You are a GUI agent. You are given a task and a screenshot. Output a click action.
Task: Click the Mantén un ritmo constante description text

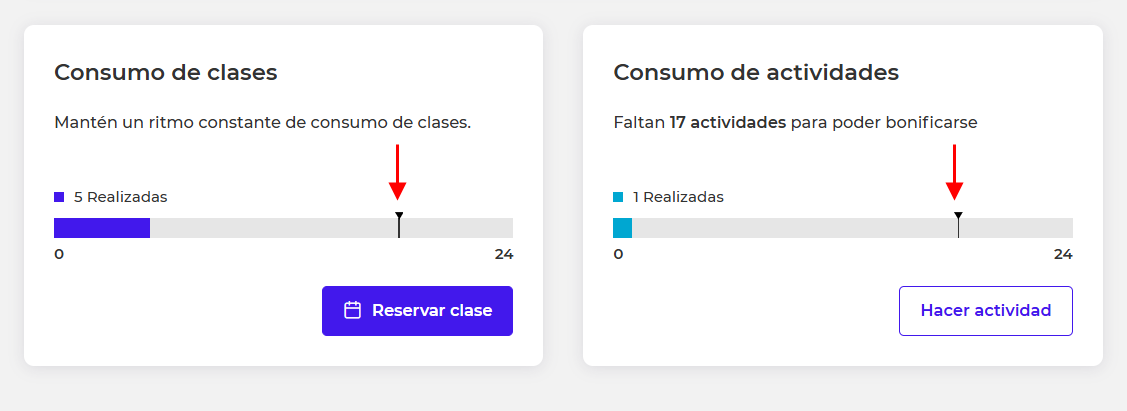coord(262,123)
